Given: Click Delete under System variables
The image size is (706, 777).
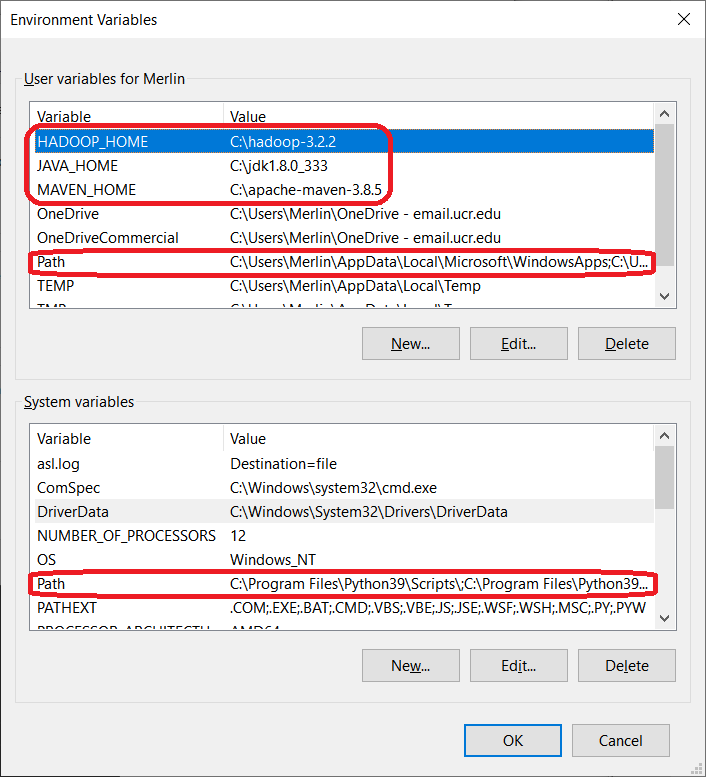Looking at the screenshot, I should pyautogui.click(x=627, y=666).
